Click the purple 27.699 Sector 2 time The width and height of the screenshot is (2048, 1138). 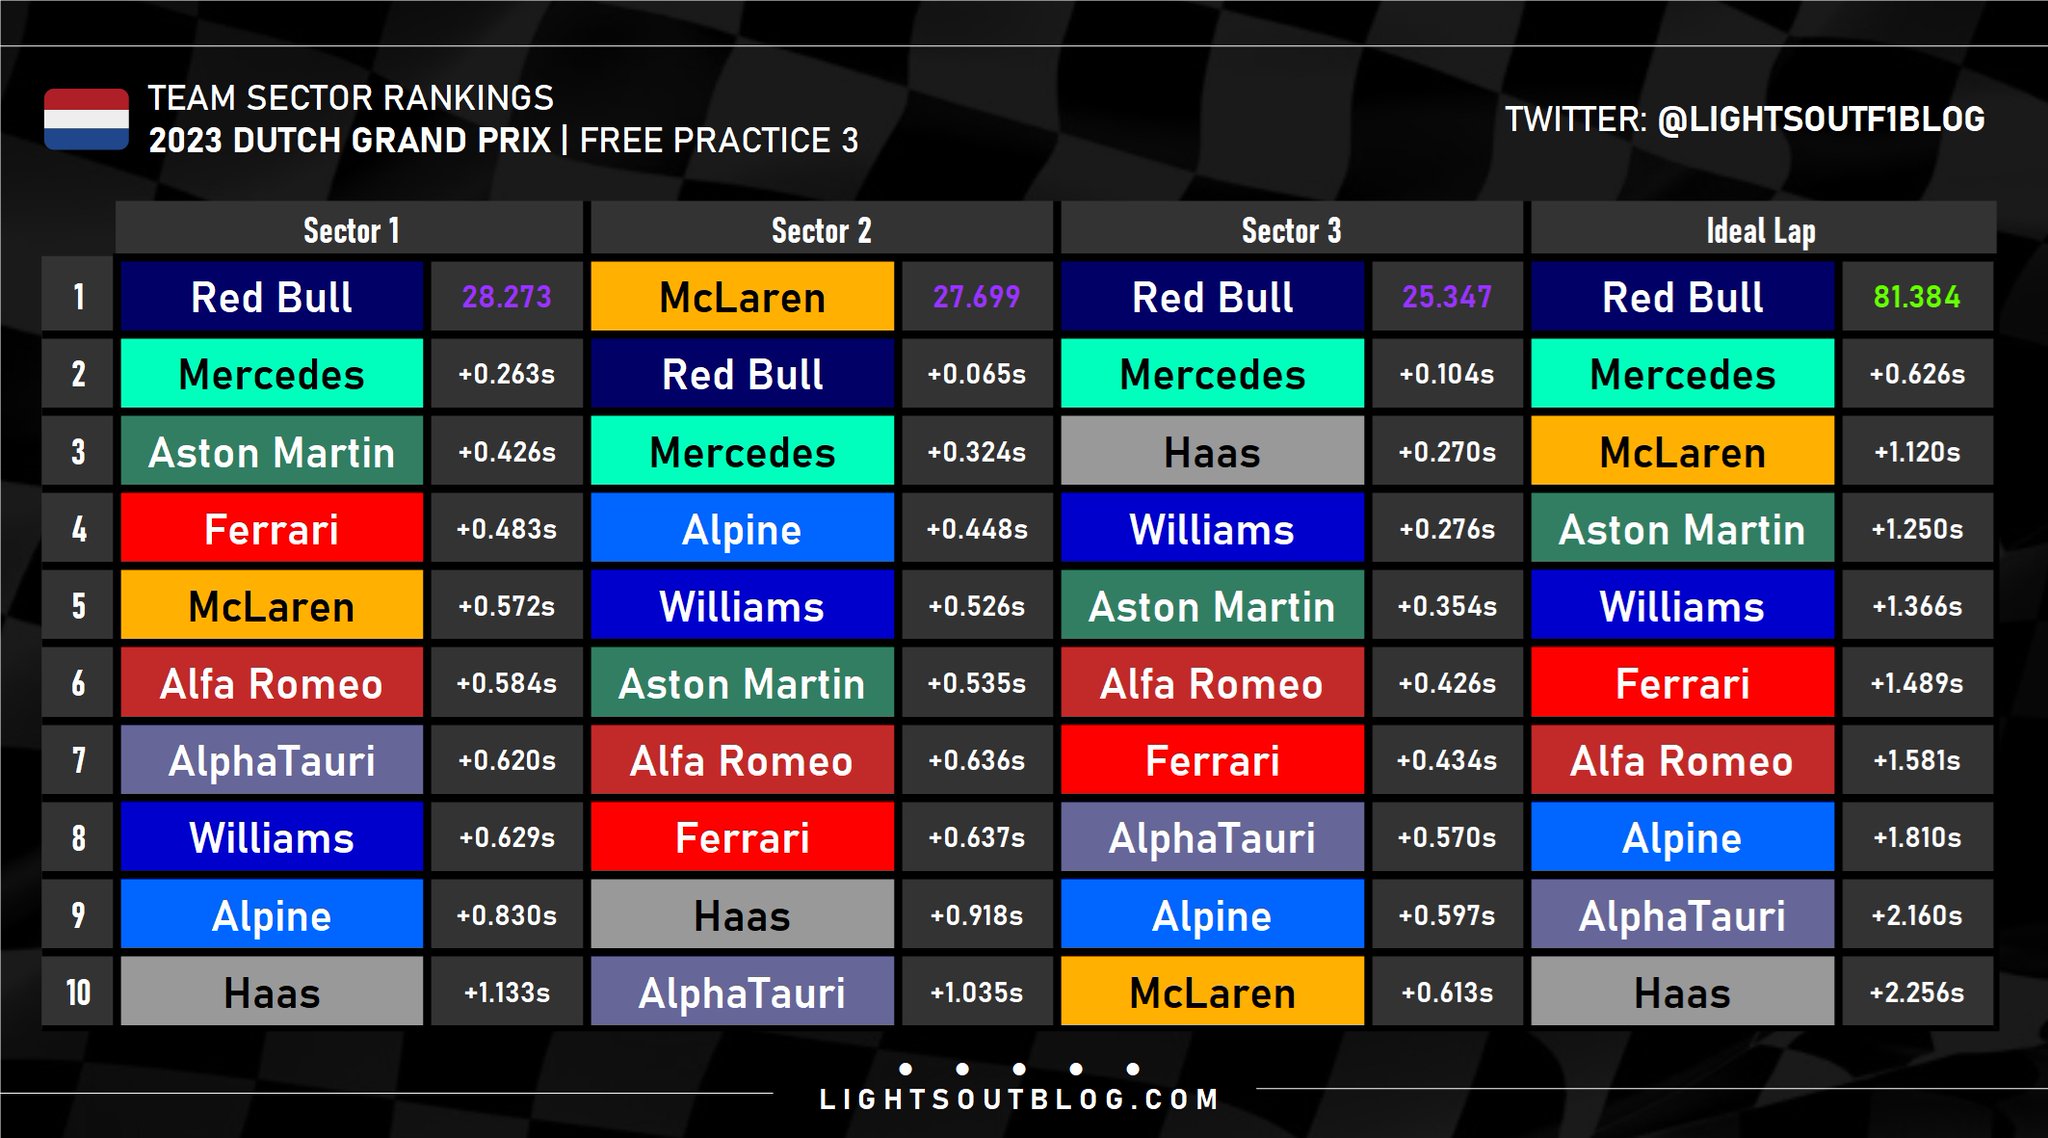pyautogui.click(x=976, y=297)
